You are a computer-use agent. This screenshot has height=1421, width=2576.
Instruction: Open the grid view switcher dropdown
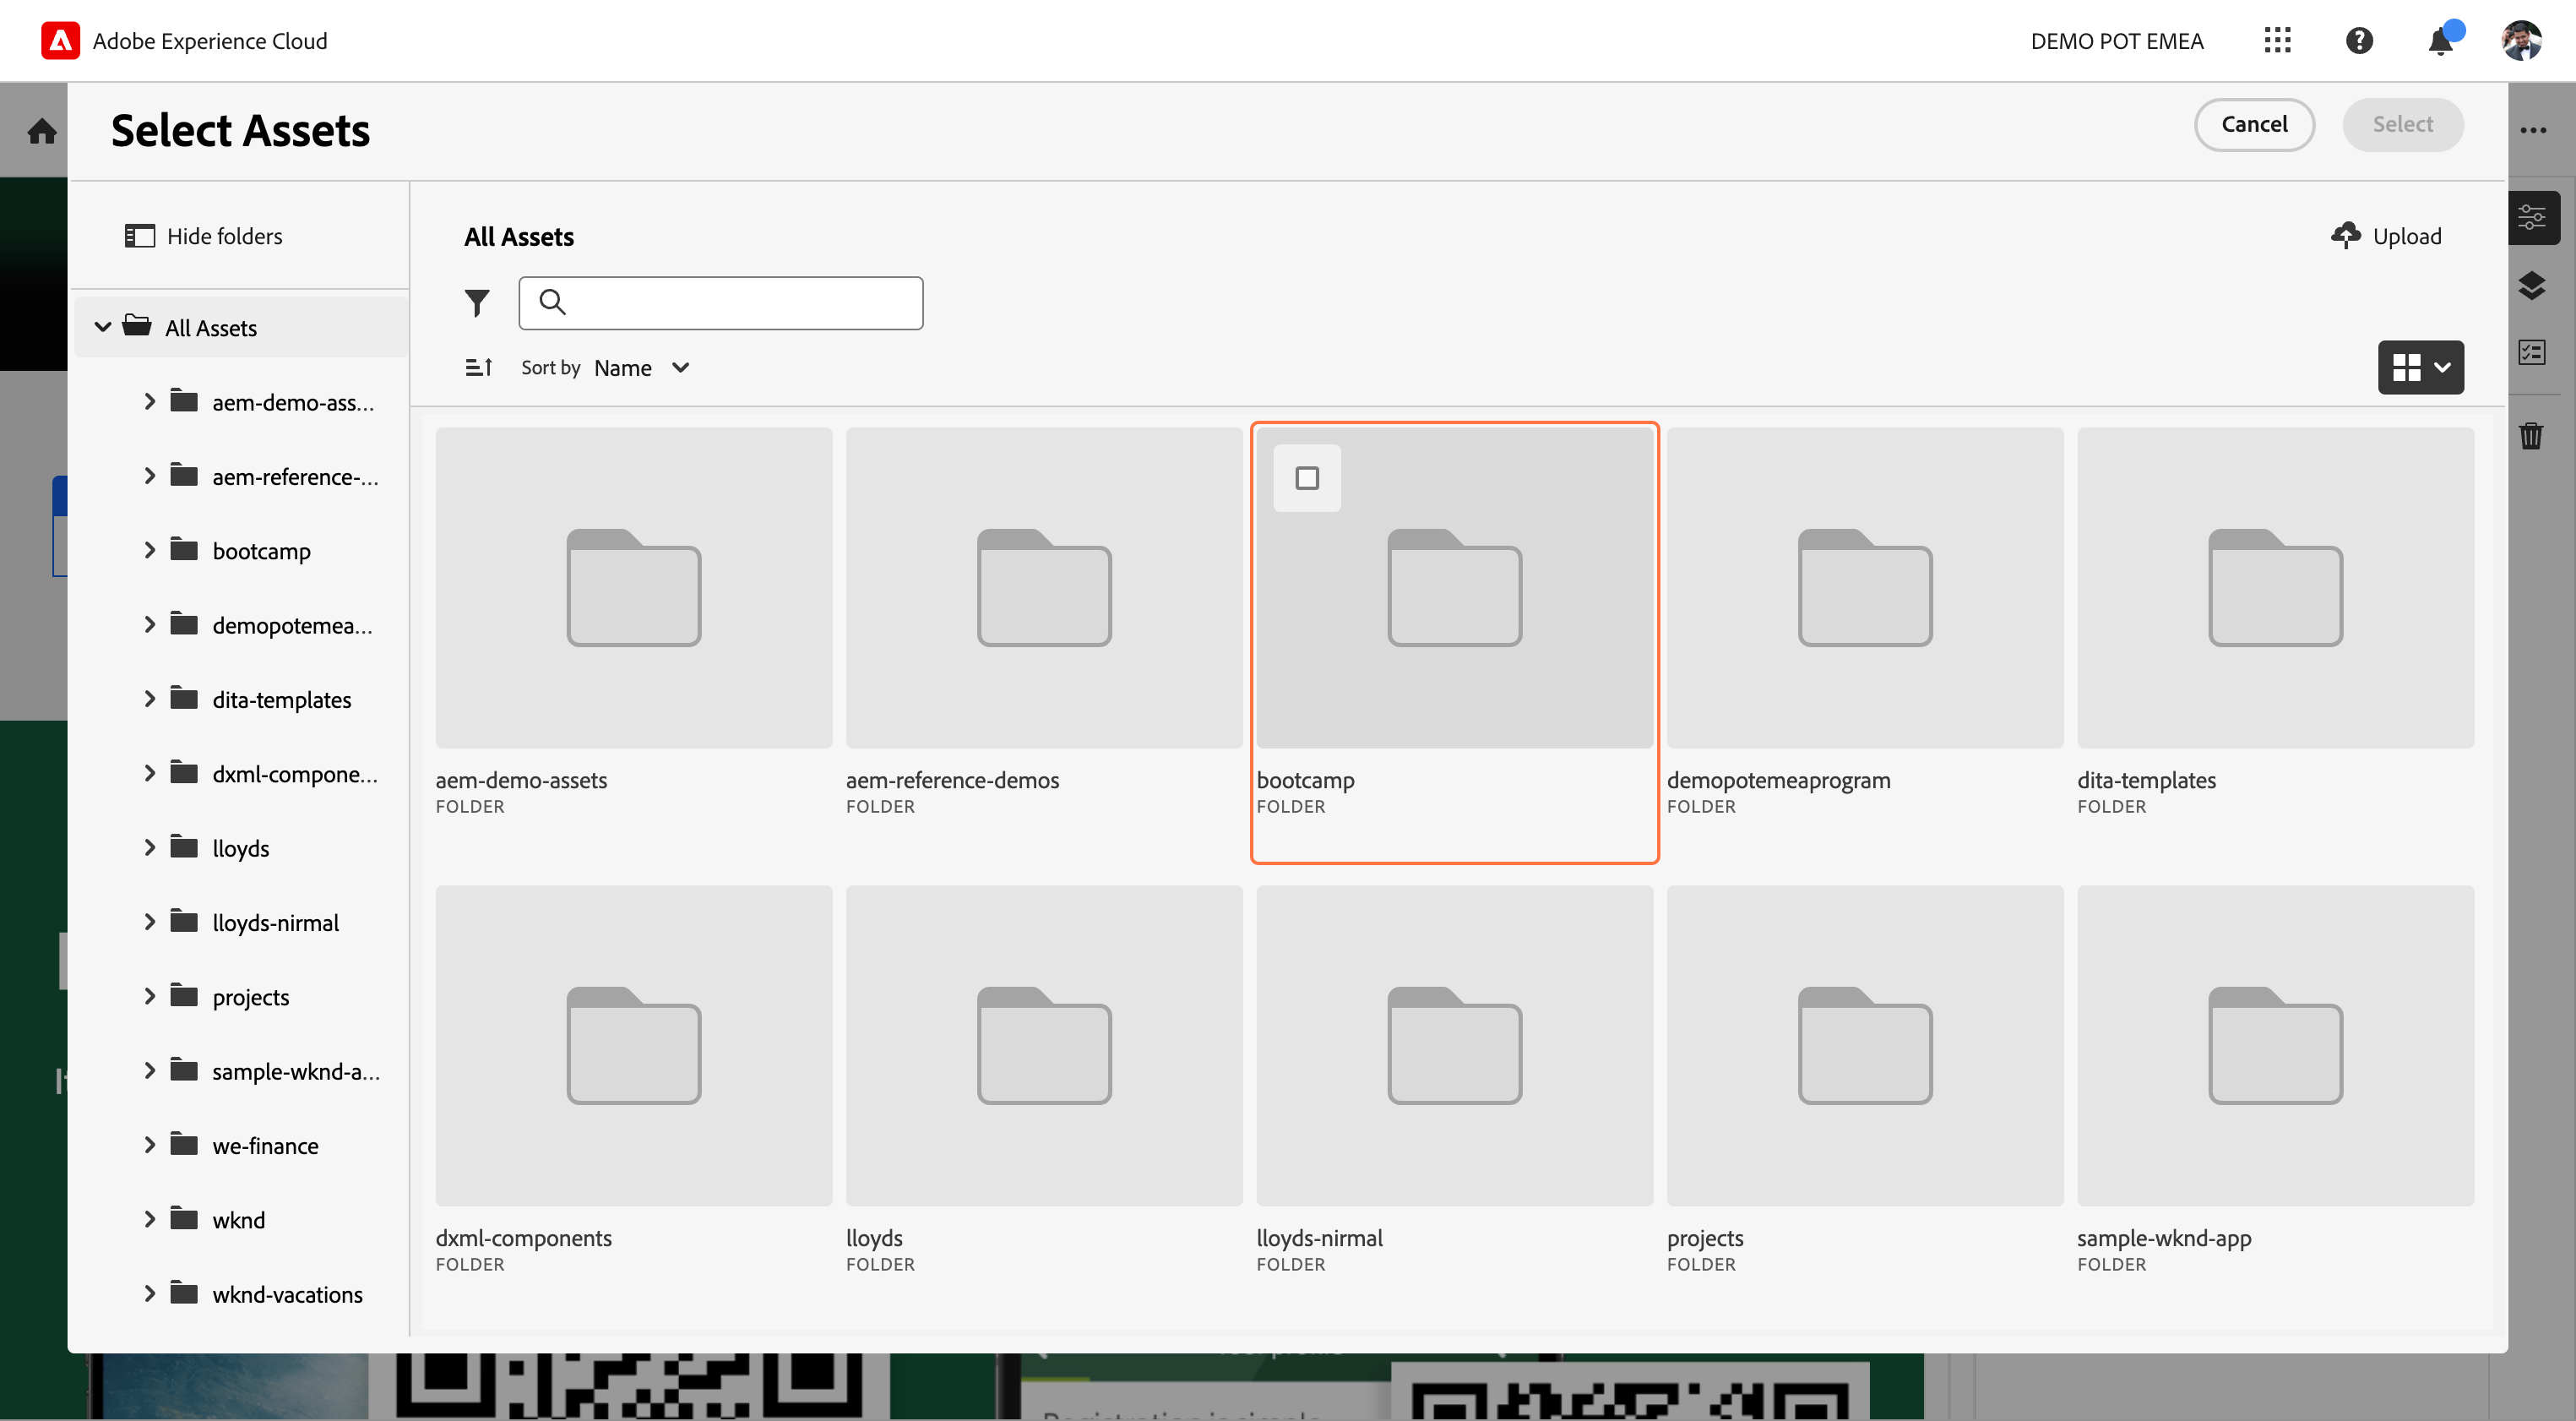click(2421, 368)
